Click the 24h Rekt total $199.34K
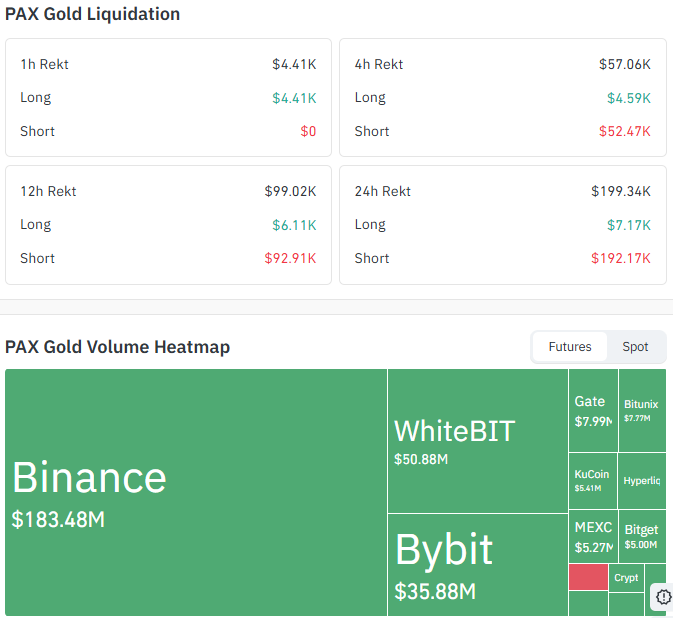The height and width of the screenshot is (618, 673). 621,191
